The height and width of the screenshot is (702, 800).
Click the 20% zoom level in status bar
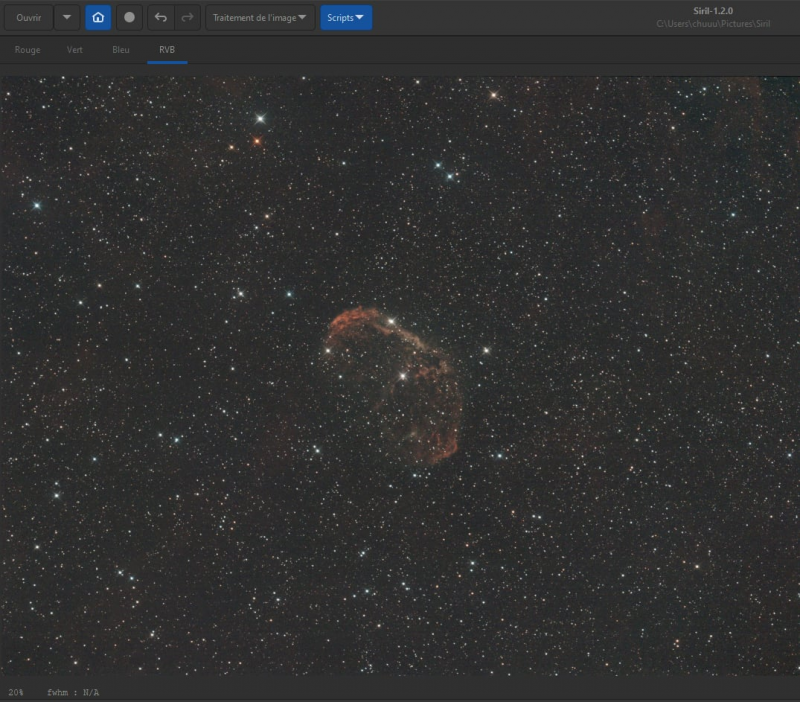coord(15,692)
